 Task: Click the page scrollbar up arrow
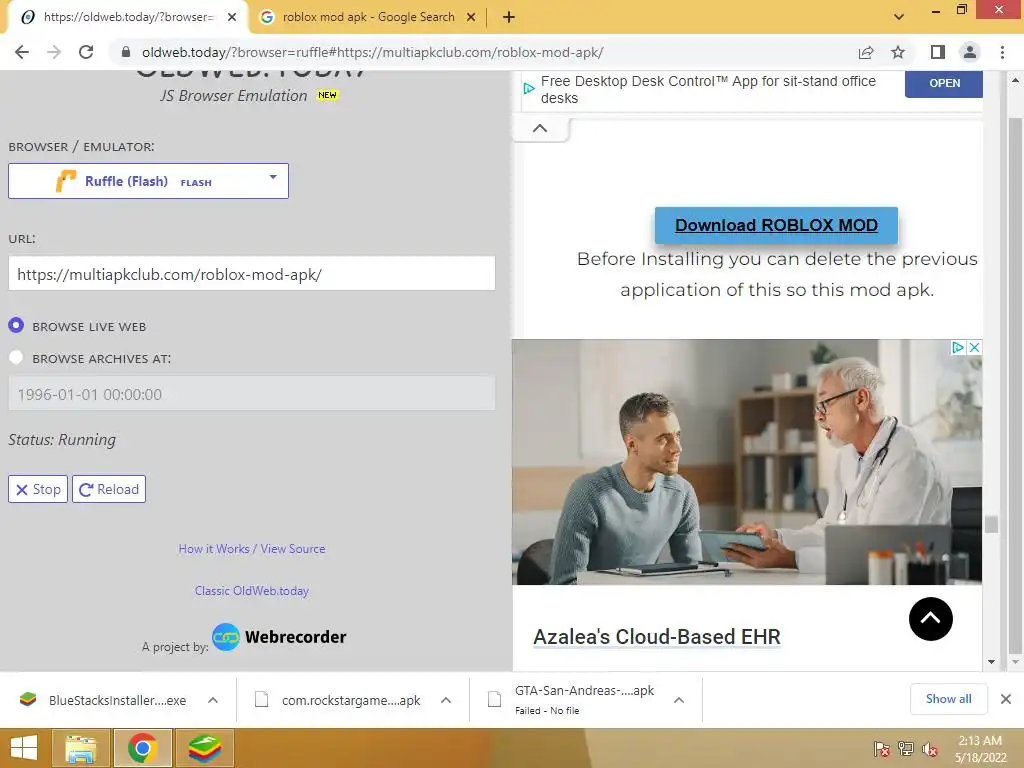click(1015, 80)
